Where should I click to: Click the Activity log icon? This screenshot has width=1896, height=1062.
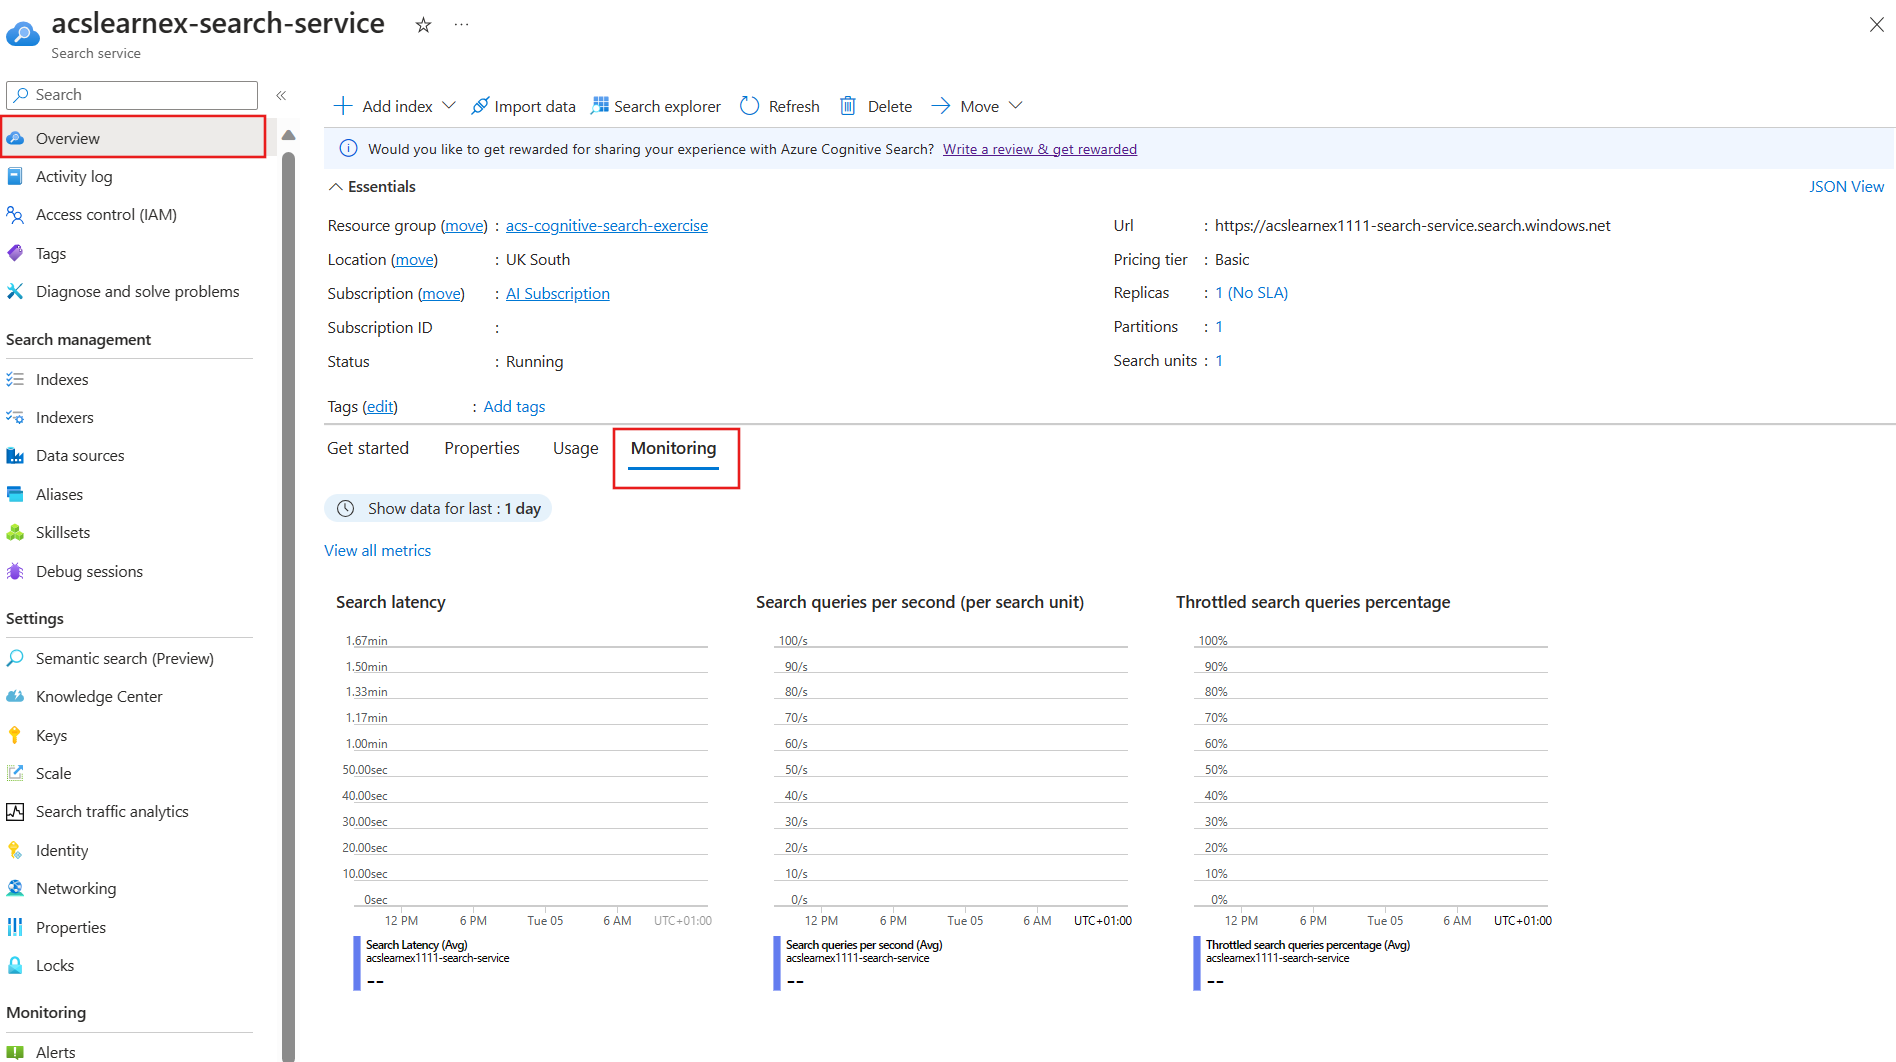15,176
